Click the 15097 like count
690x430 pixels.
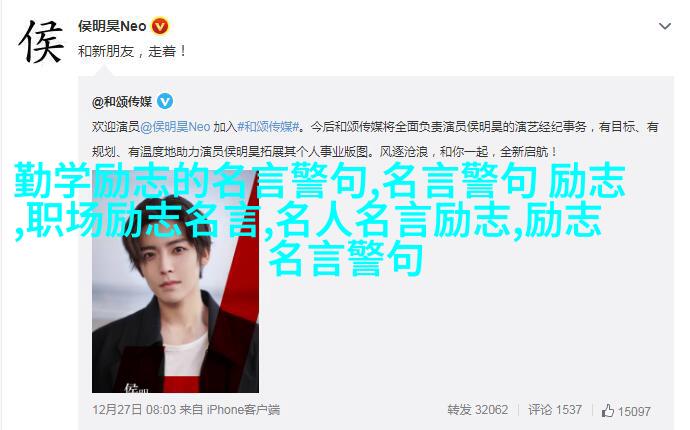[634, 412]
